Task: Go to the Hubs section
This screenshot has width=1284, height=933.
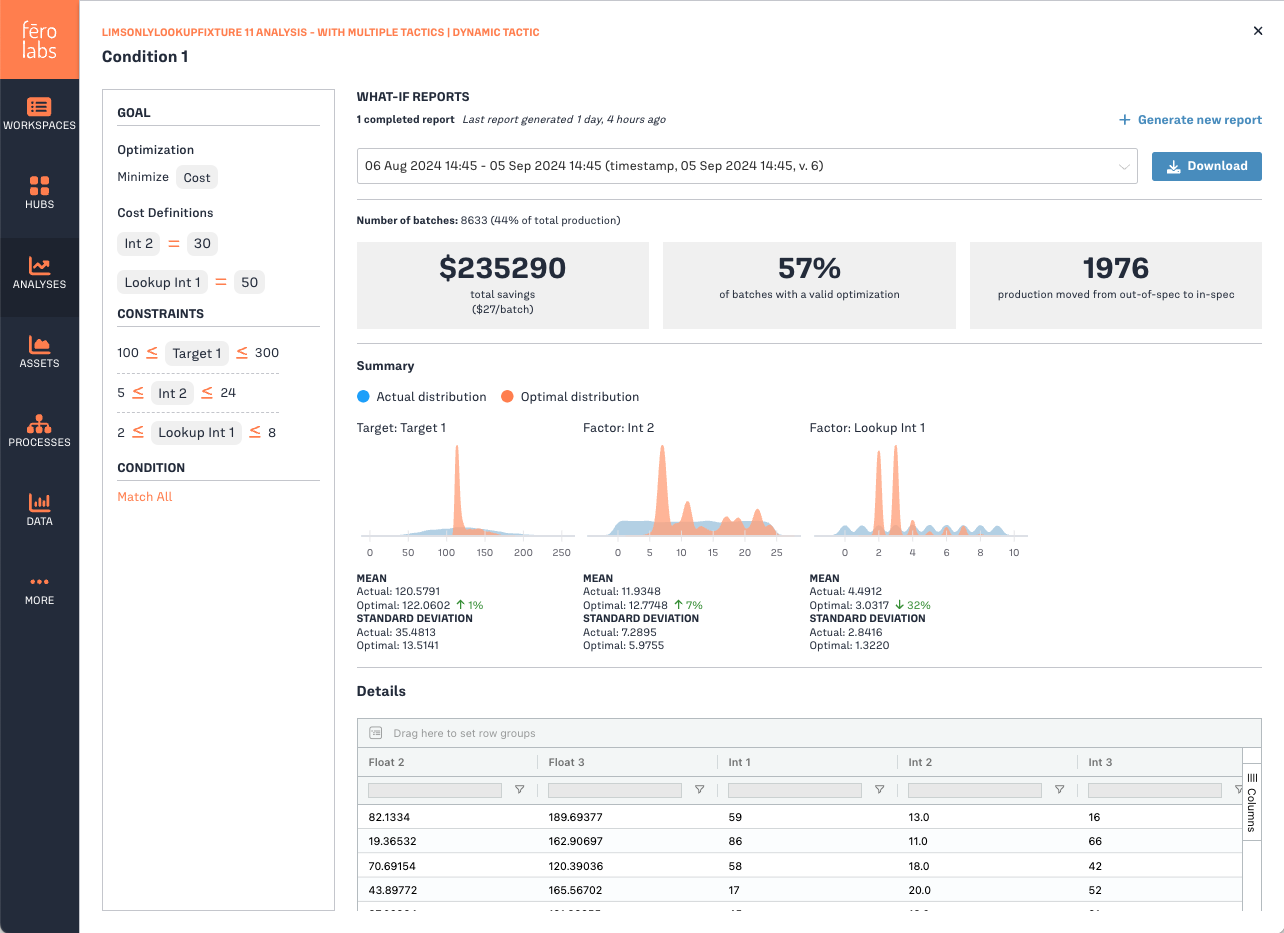Action: (x=39, y=193)
